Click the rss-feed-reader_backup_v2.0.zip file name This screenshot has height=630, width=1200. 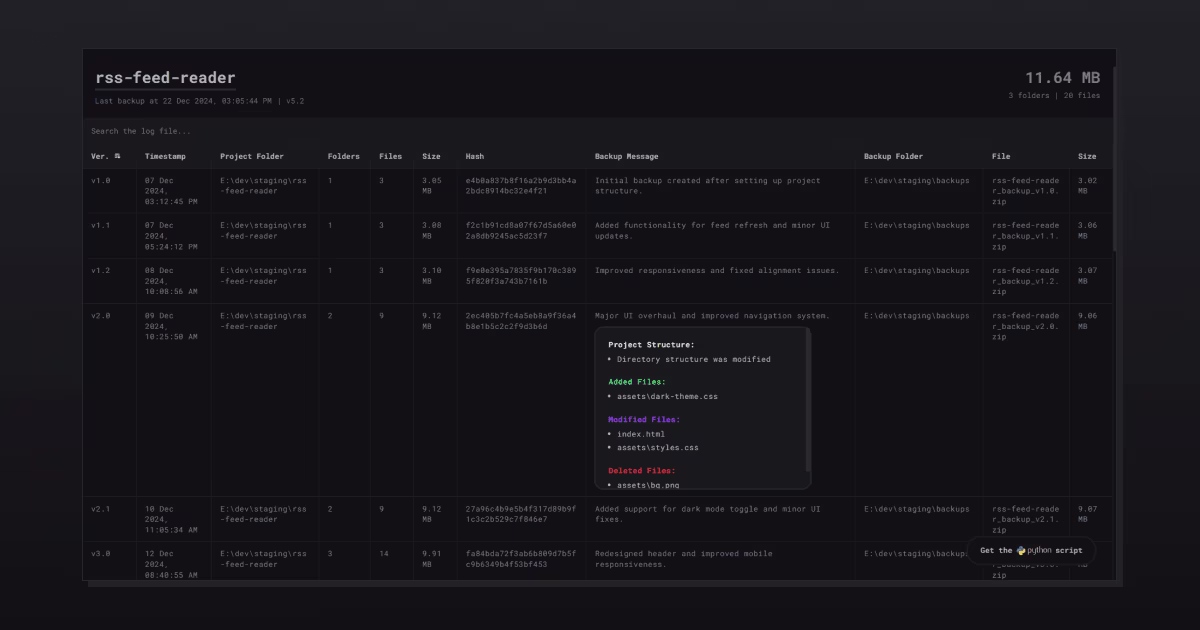coord(1025,326)
